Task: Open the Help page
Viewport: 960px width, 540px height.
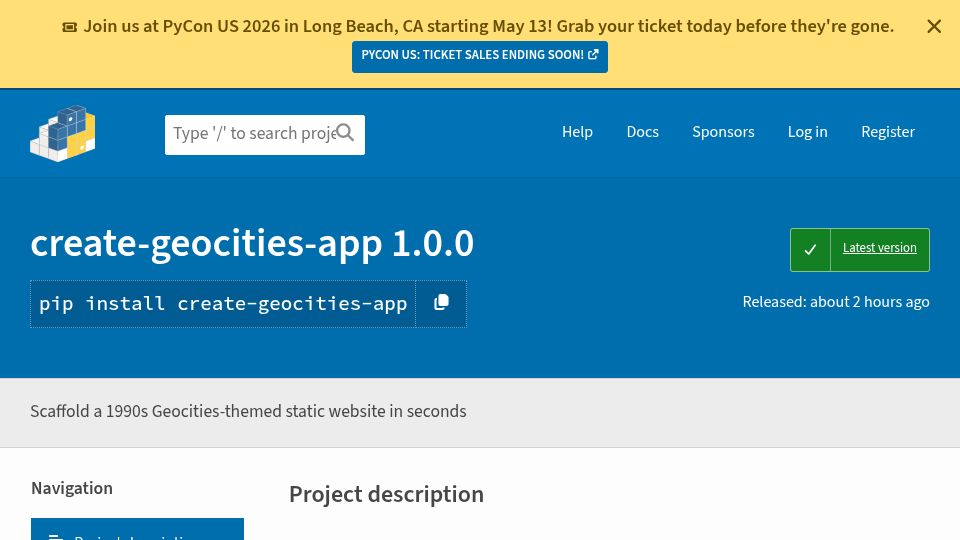Action: [577, 132]
